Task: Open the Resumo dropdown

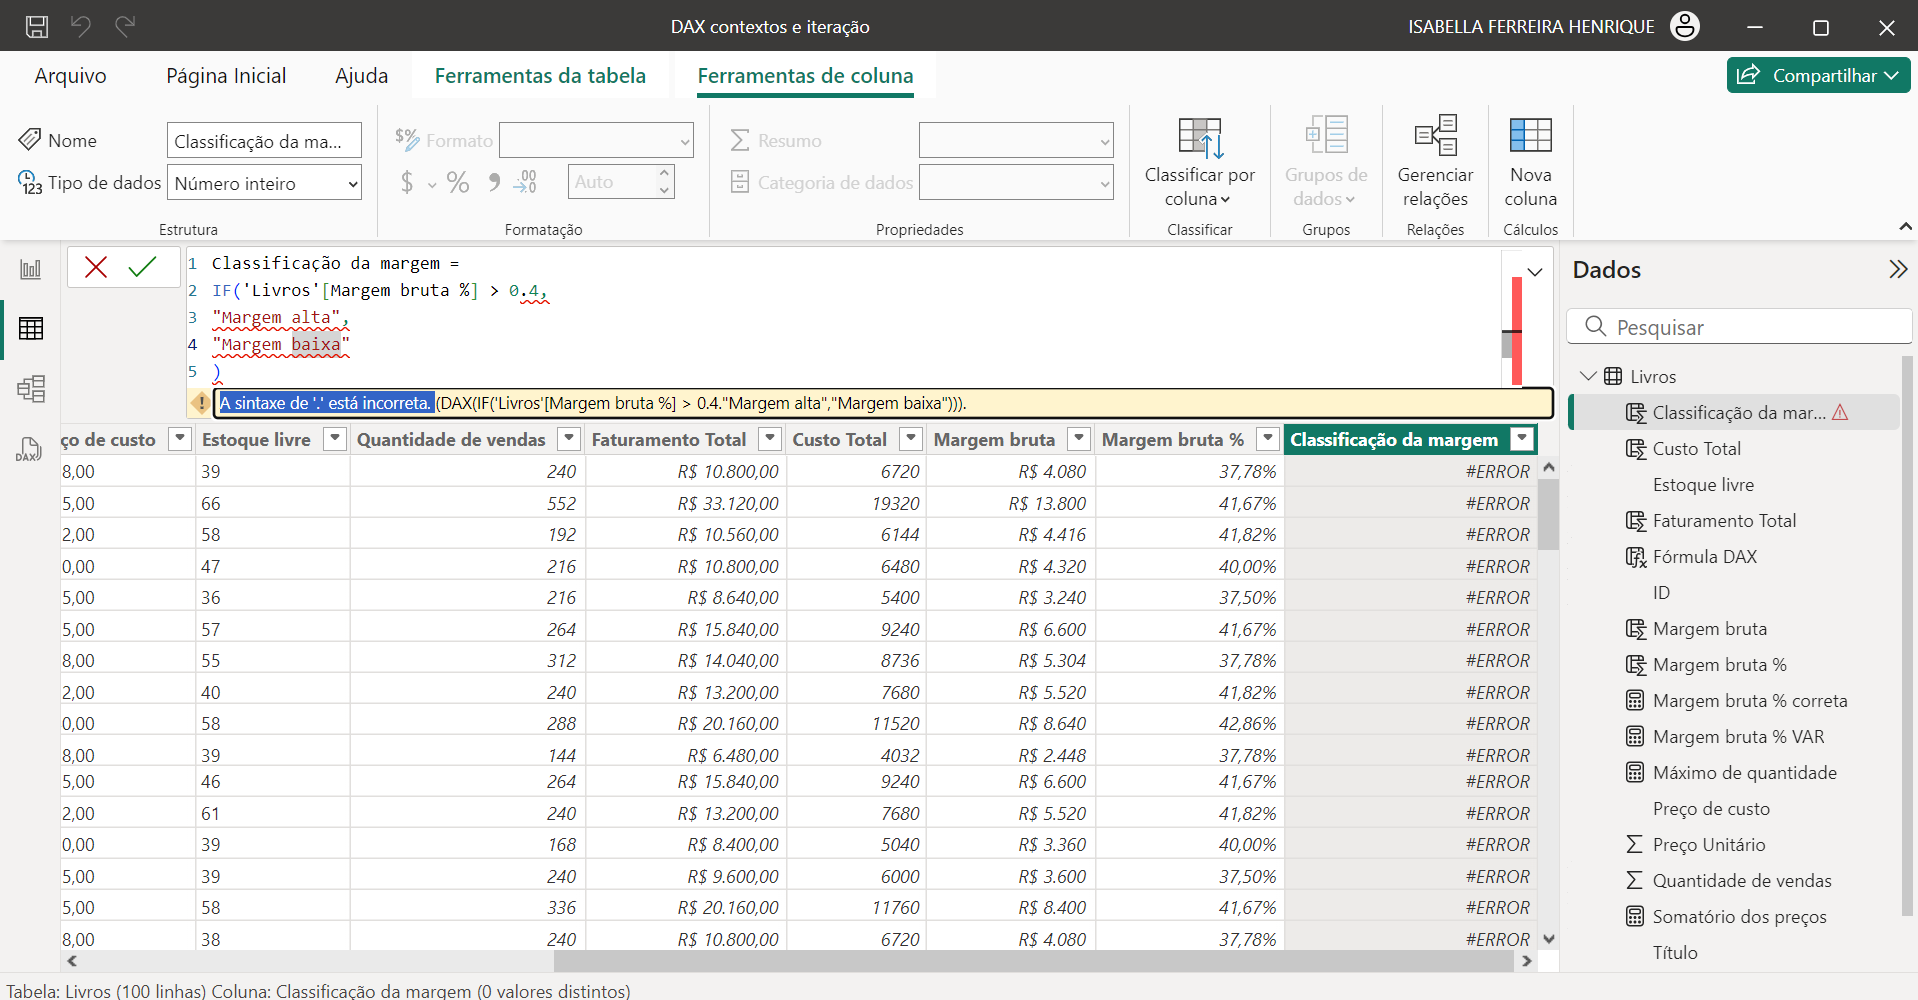Action: (x=1016, y=141)
